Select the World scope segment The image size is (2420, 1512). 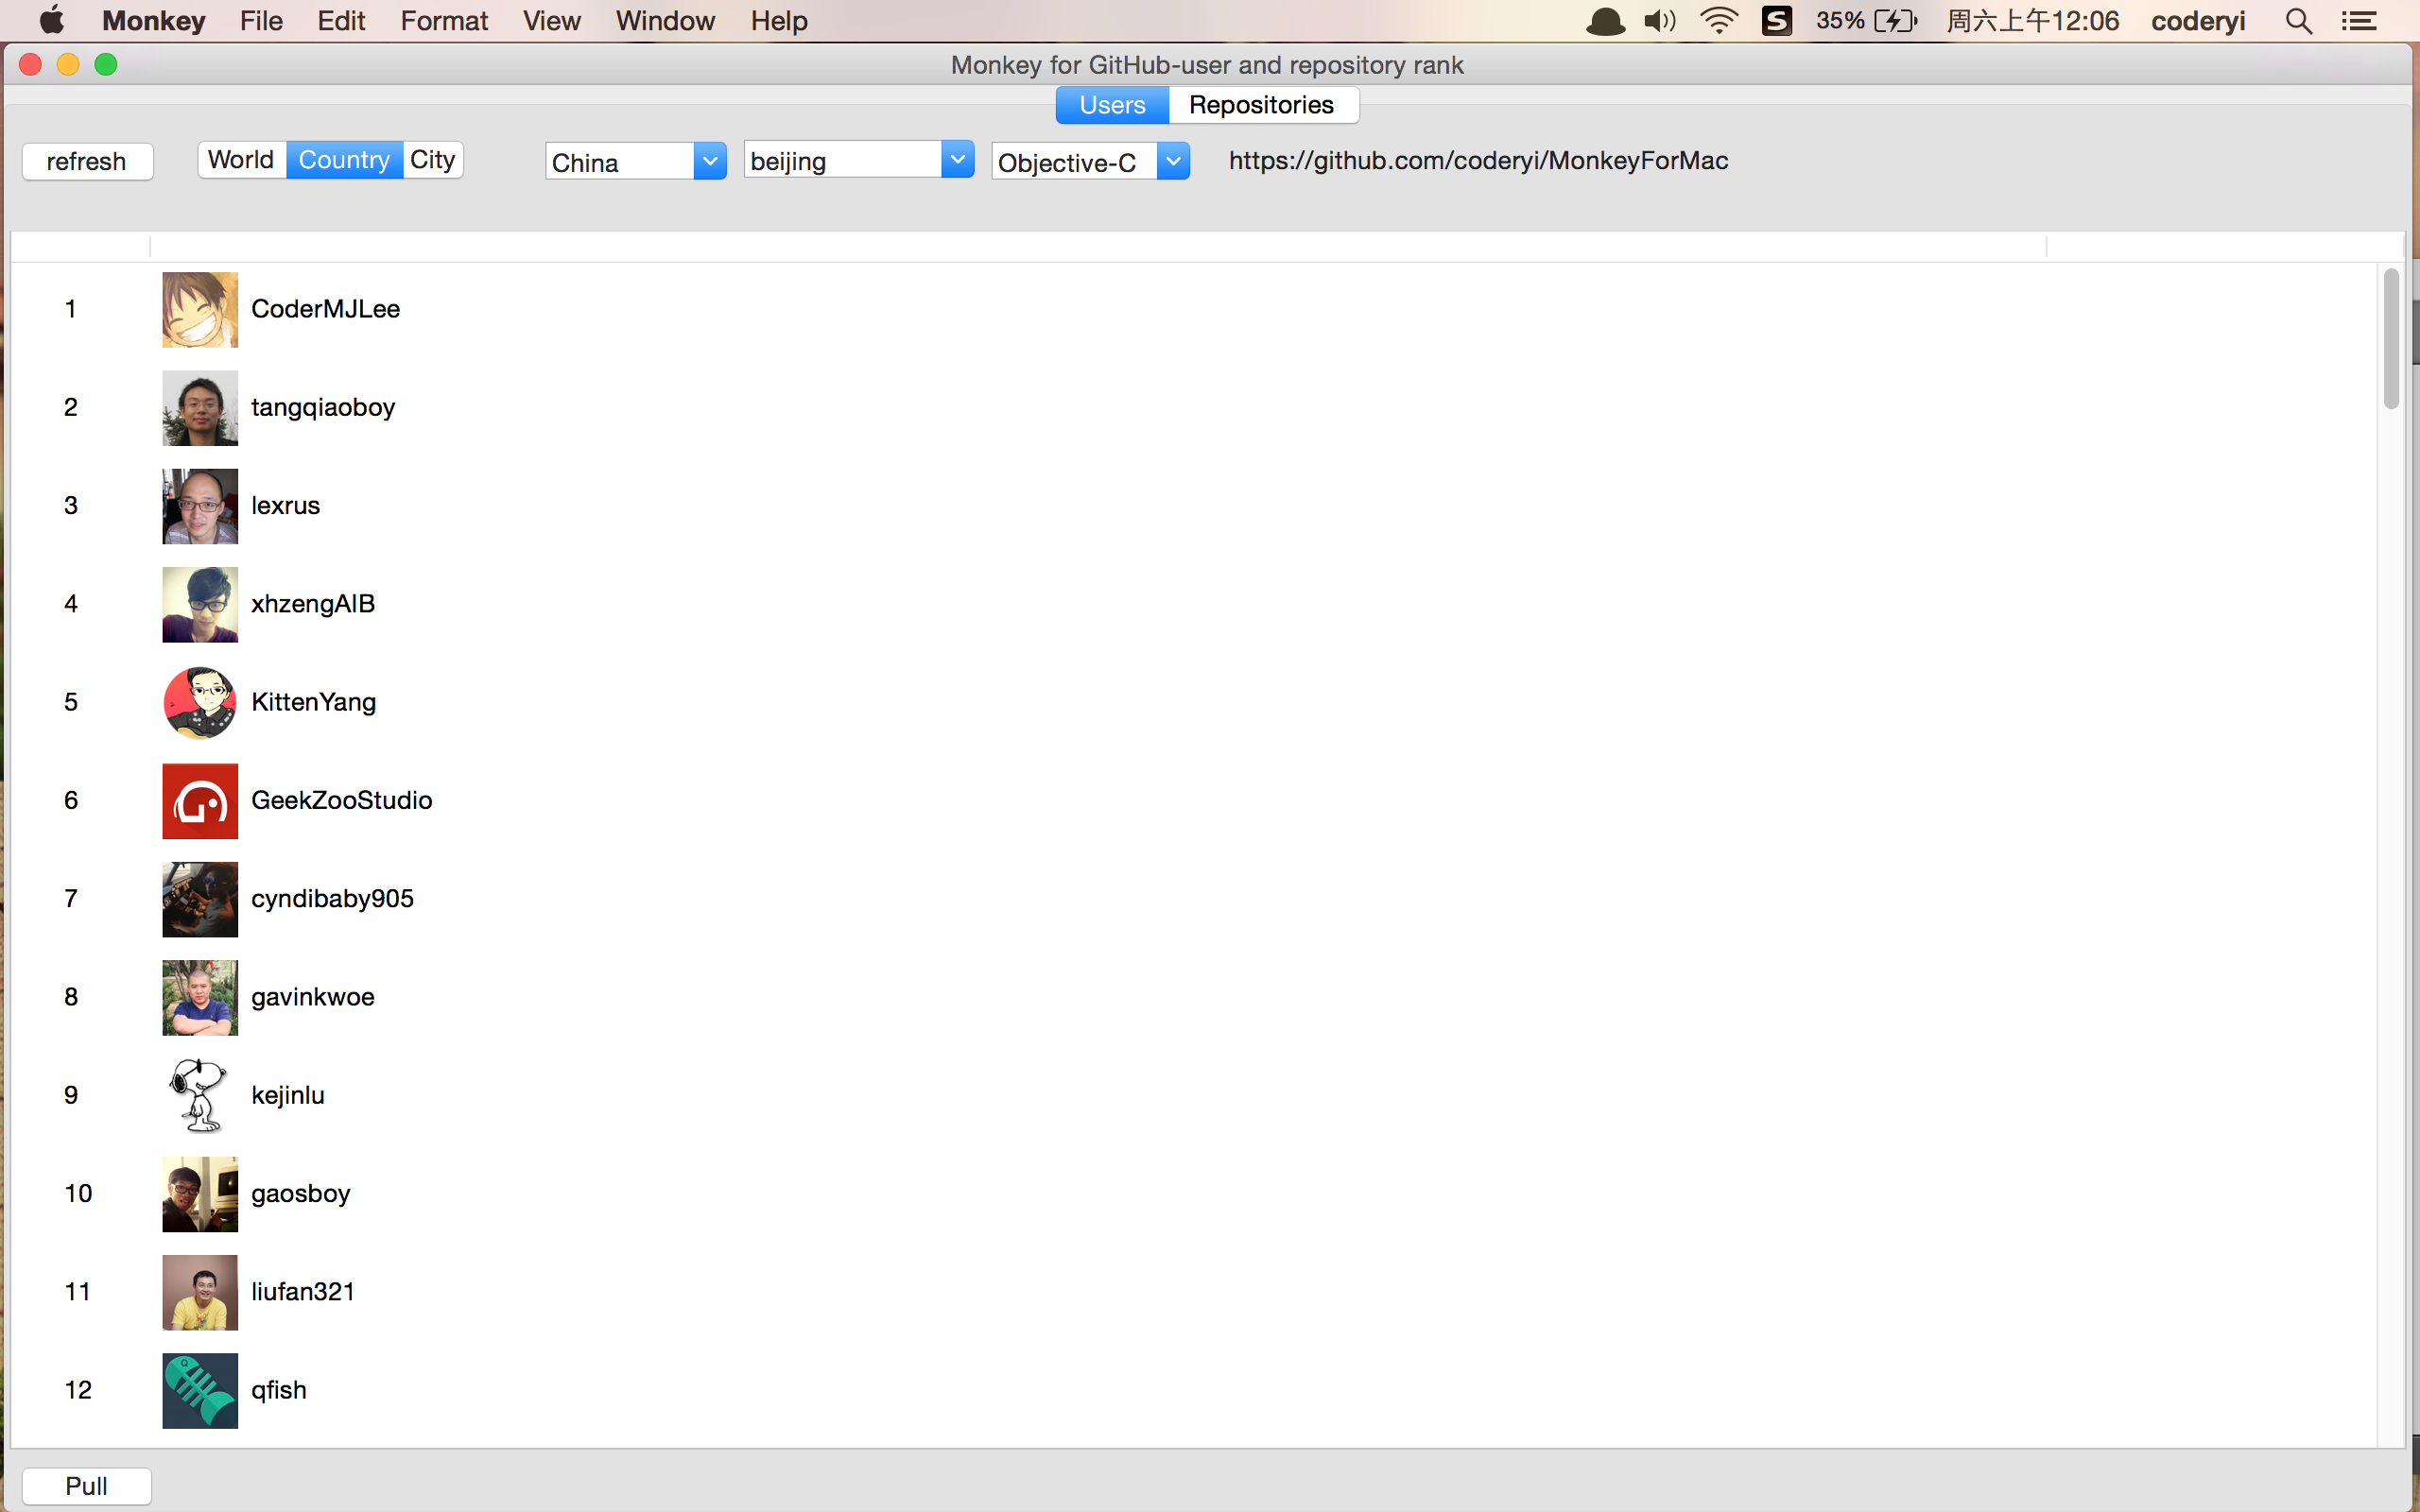(241, 160)
